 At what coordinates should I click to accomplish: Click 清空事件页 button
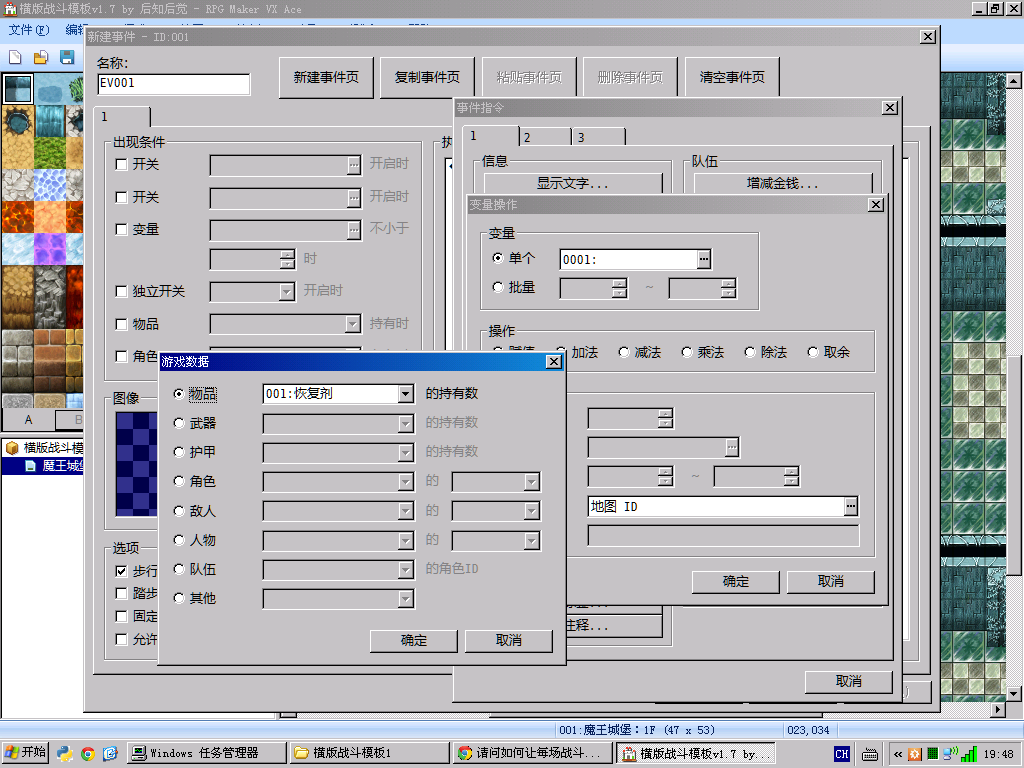point(731,78)
